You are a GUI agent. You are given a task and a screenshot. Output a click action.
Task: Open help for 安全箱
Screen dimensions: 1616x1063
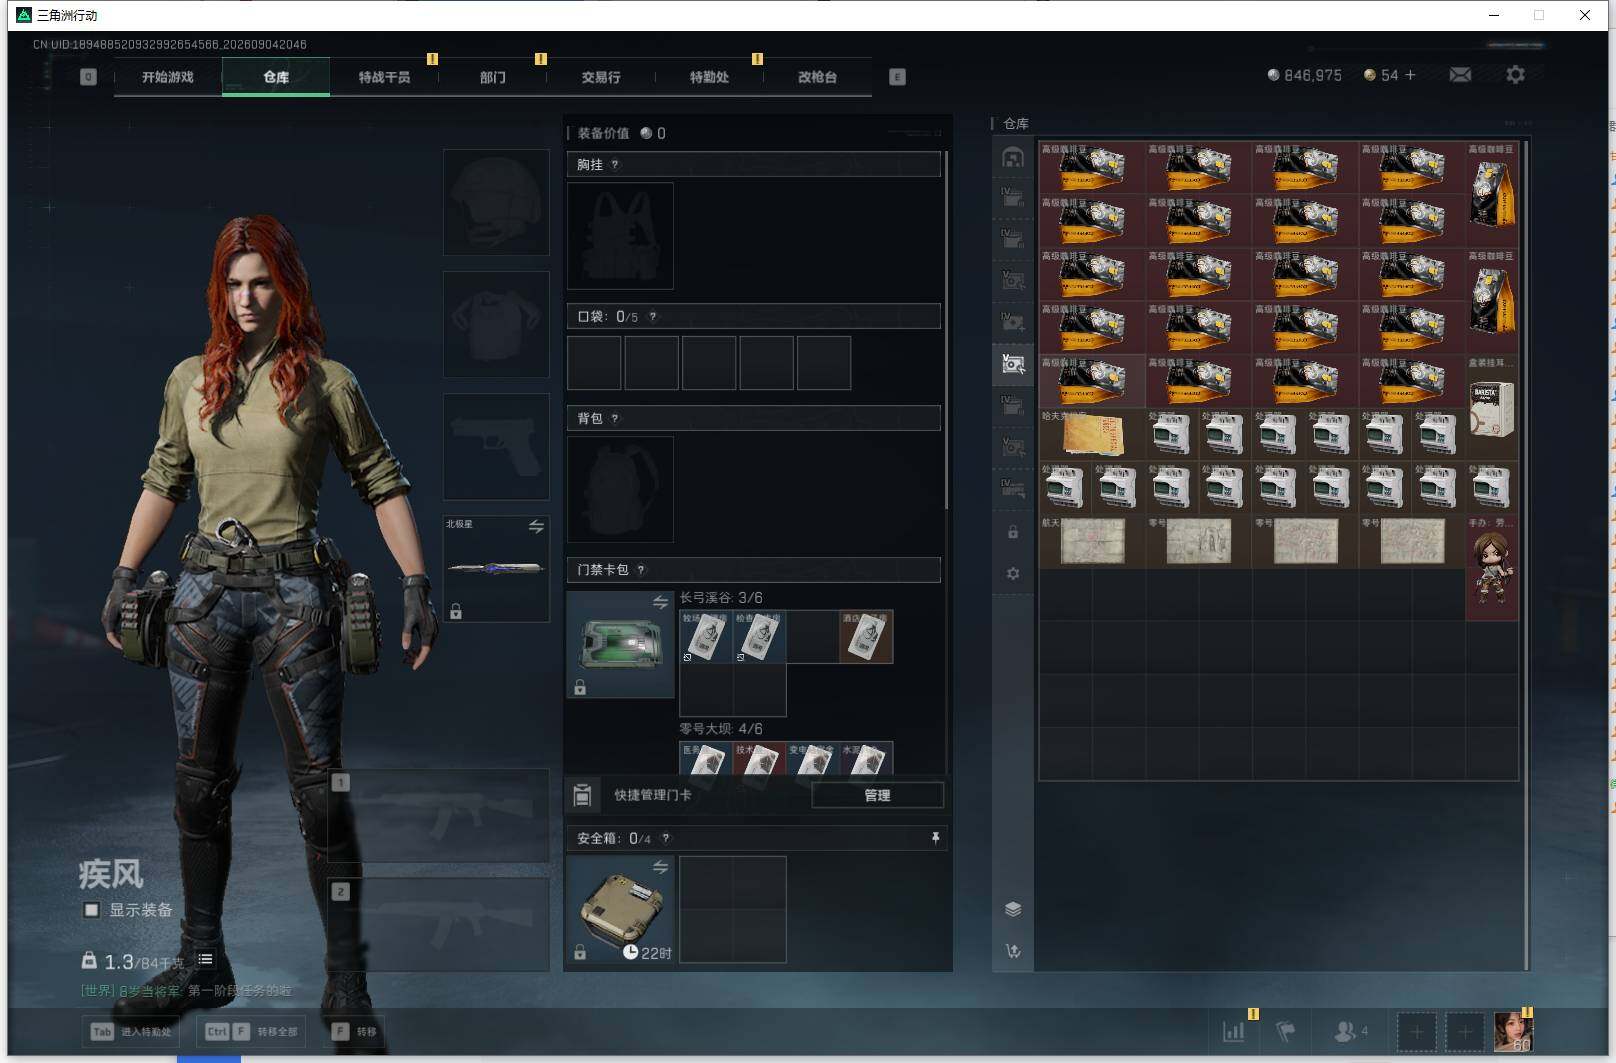pos(665,838)
